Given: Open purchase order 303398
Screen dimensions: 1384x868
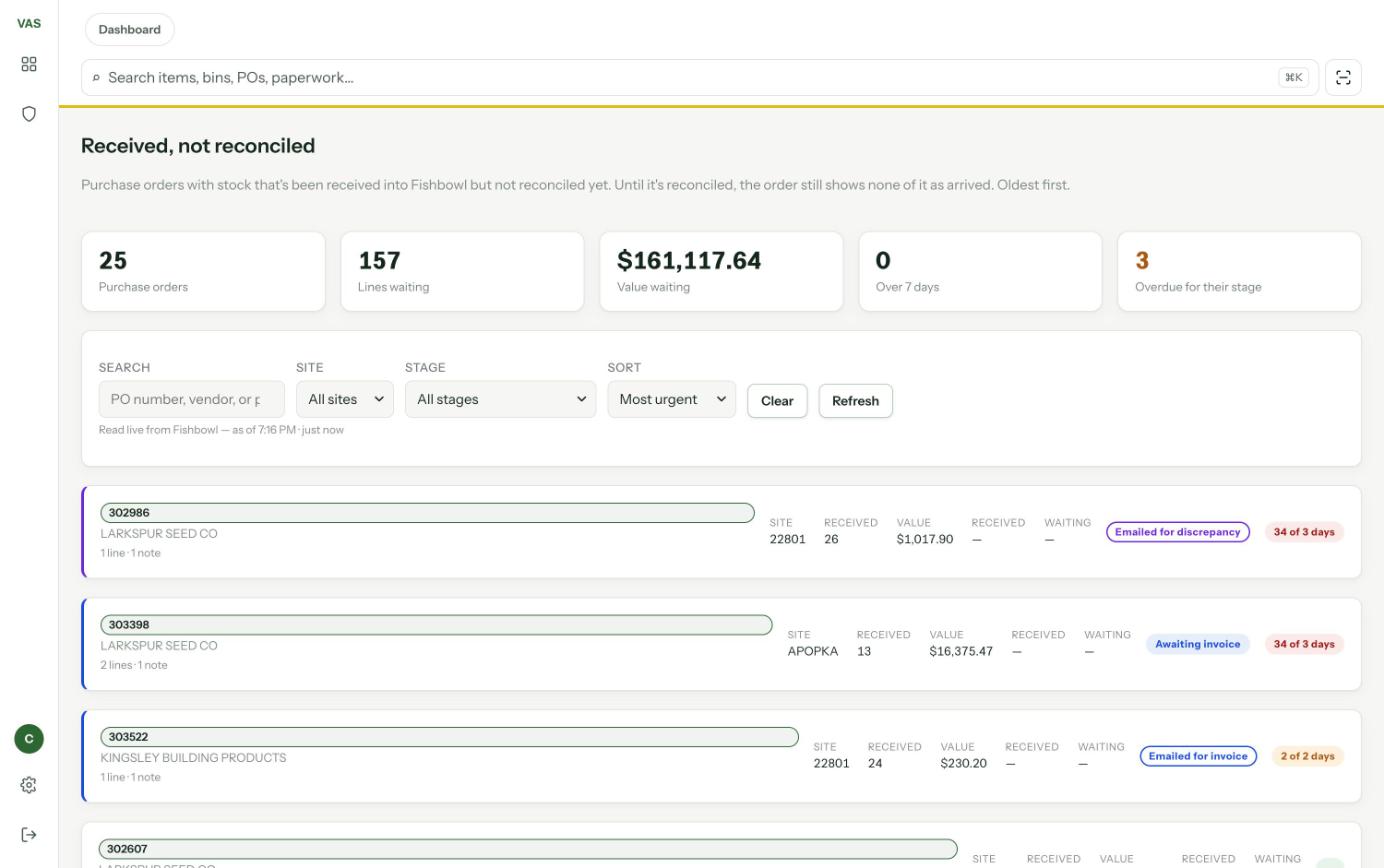Looking at the screenshot, I should coord(436,625).
